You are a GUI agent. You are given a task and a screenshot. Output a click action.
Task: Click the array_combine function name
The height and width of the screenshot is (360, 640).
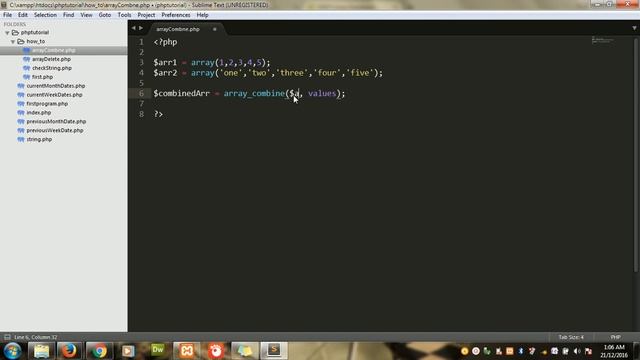254,93
